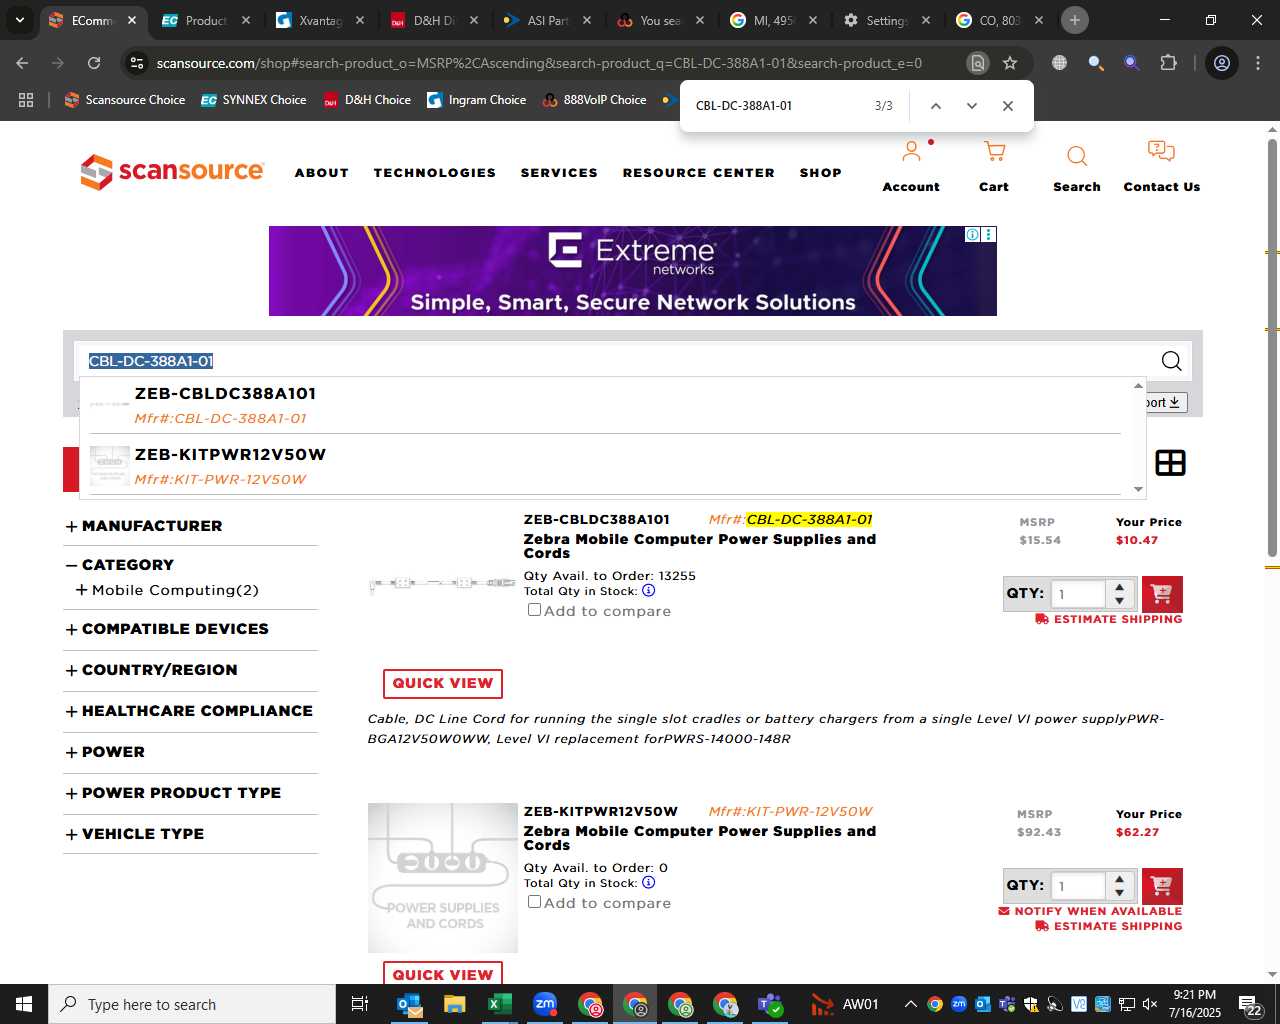Click Notify When Available link
The image size is (1280, 1024).
pyautogui.click(x=1090, y=911)
